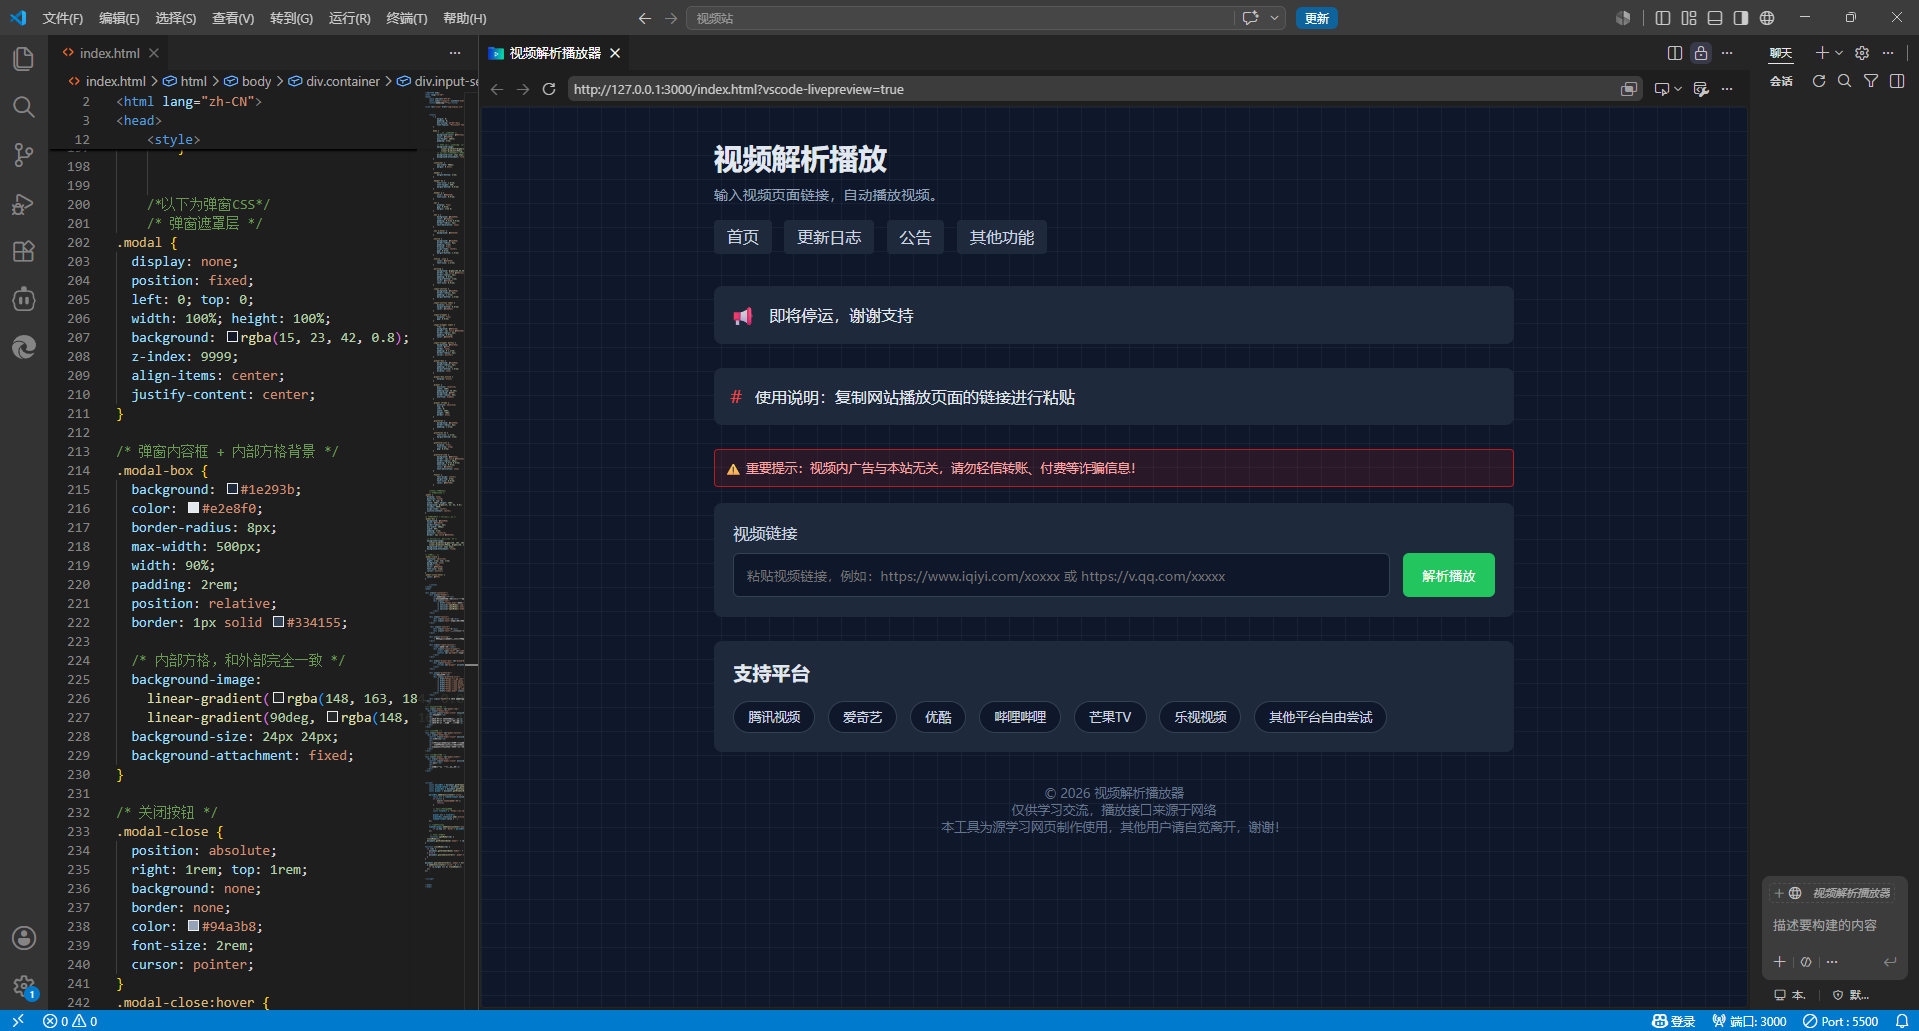1919x1031 pixels.
Task: Open the Explorer view in activity bar
Action: [x=24, y=59]
